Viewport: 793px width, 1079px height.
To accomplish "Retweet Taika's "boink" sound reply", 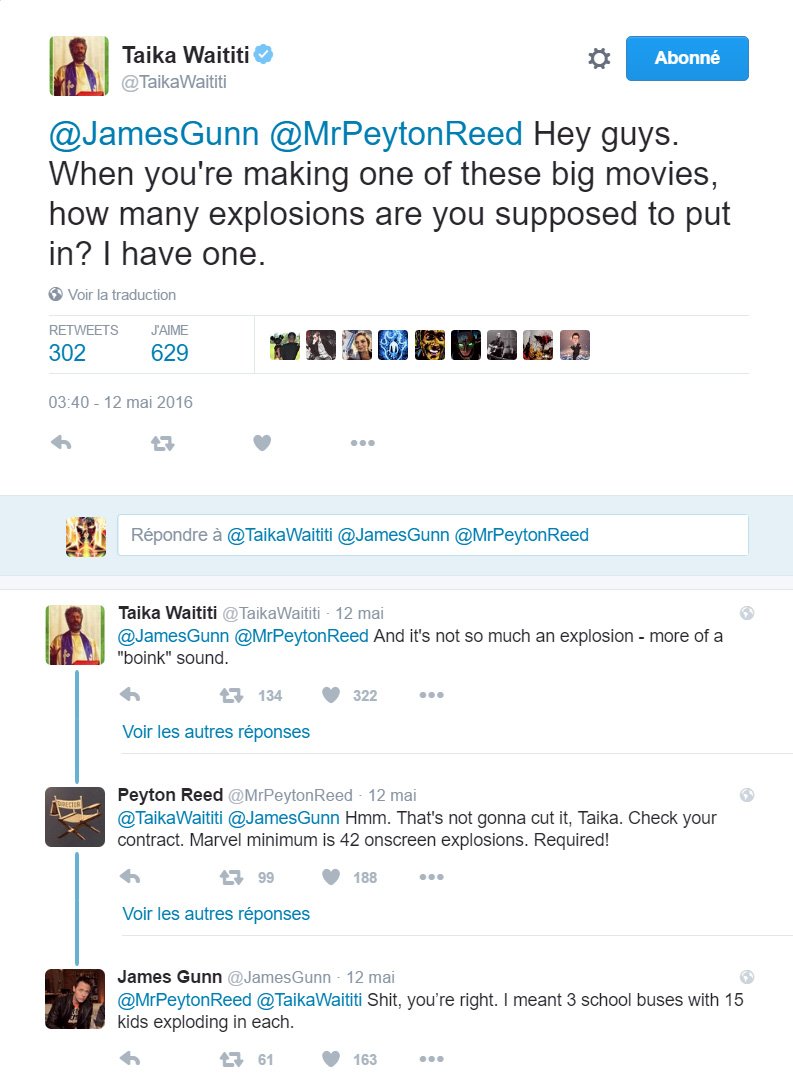I will [231, 695].
